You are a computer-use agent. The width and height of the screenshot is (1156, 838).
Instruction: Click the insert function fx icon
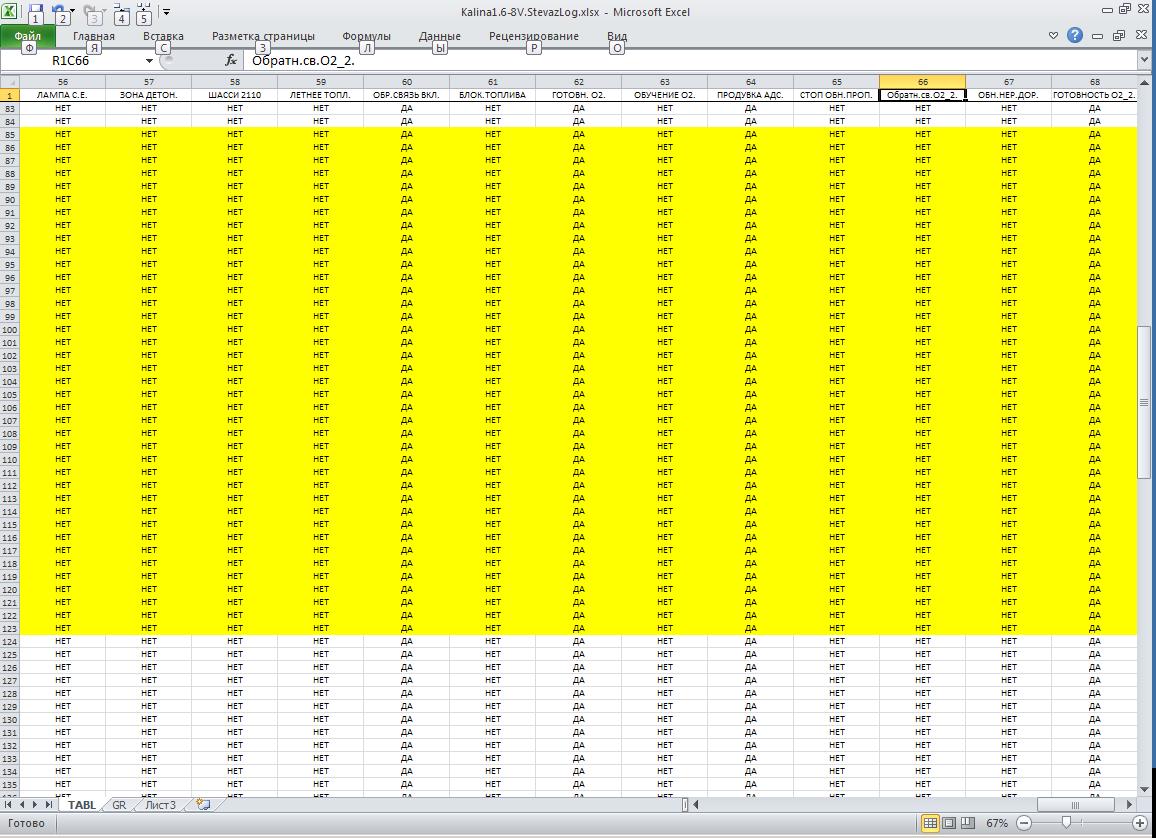tap(231, 60)
